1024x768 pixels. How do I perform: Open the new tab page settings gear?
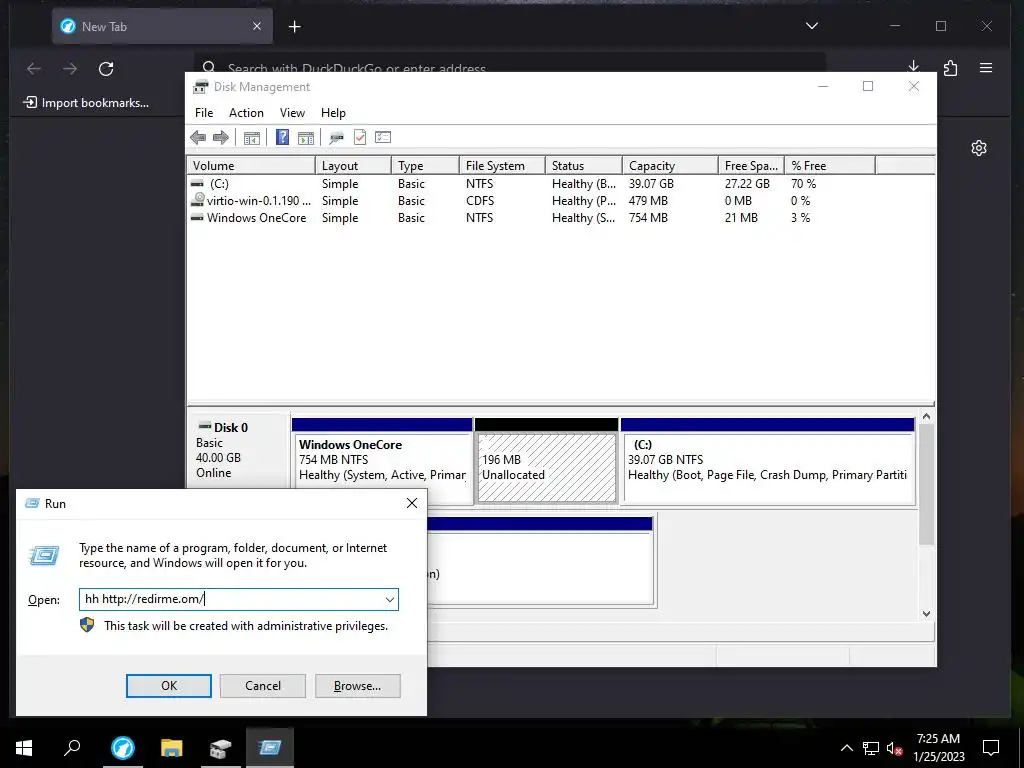(x=978, y=148)
